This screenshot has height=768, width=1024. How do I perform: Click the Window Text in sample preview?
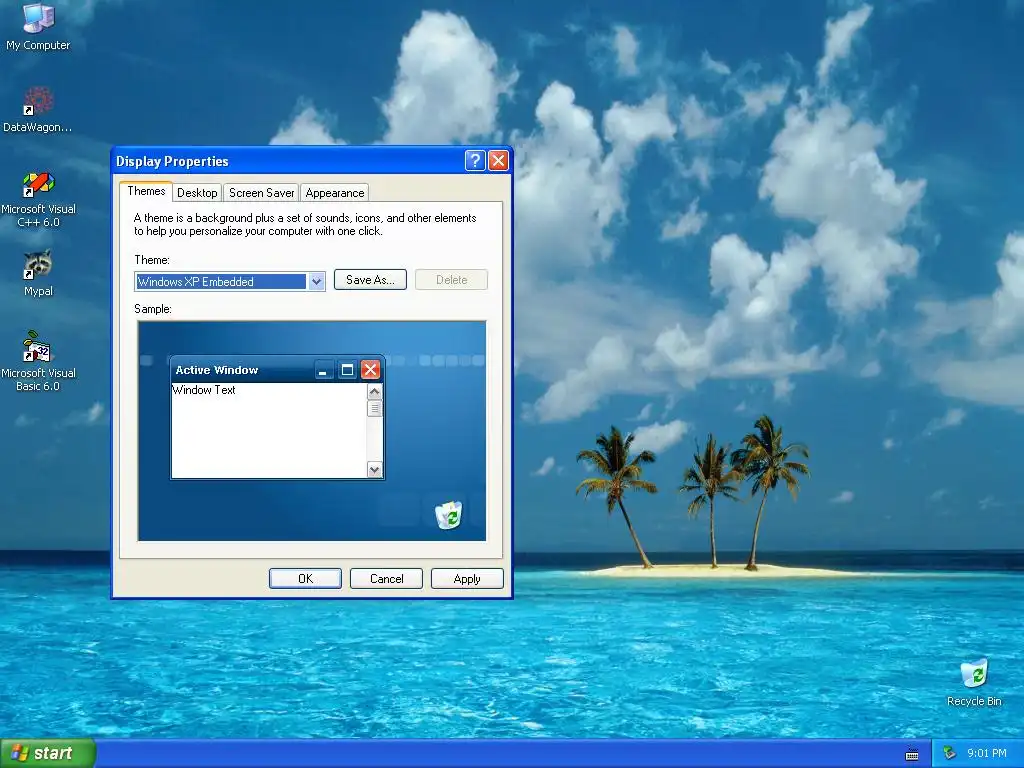[x=204, y=390]
